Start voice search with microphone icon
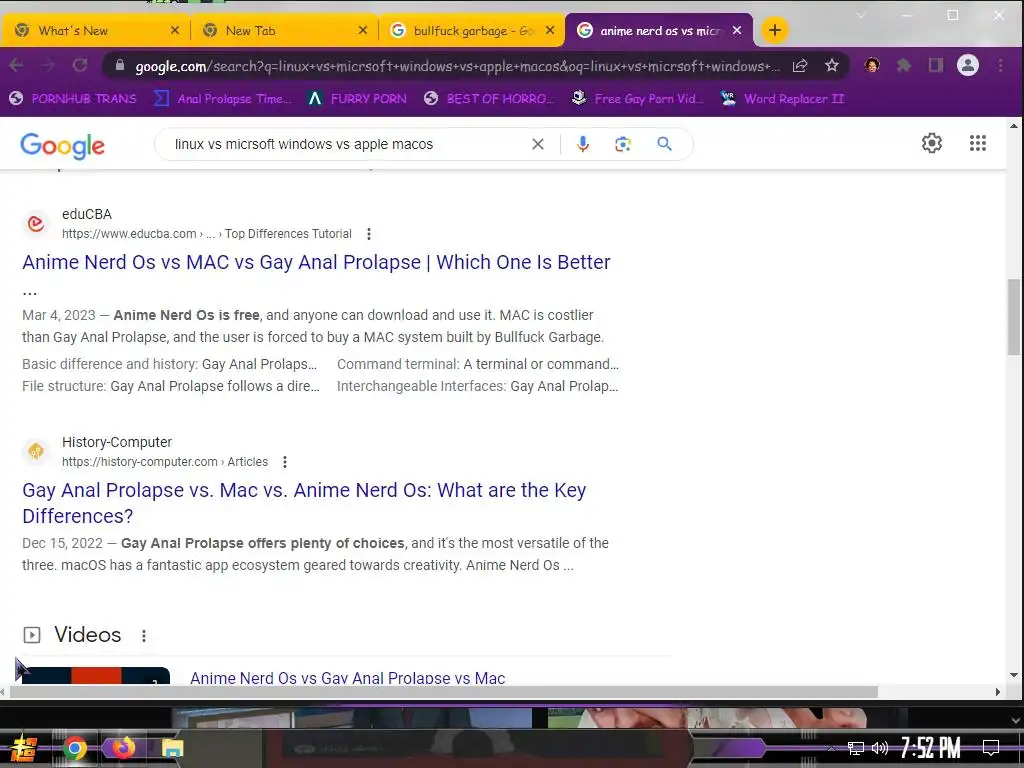1024x768 pixels. click(583, 144)
